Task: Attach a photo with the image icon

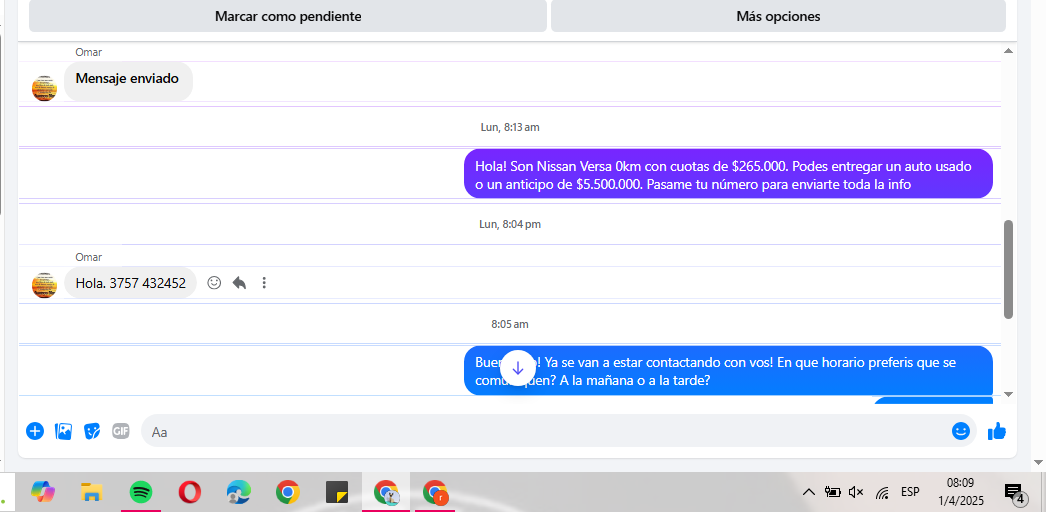Action: [x=63, y=431]
